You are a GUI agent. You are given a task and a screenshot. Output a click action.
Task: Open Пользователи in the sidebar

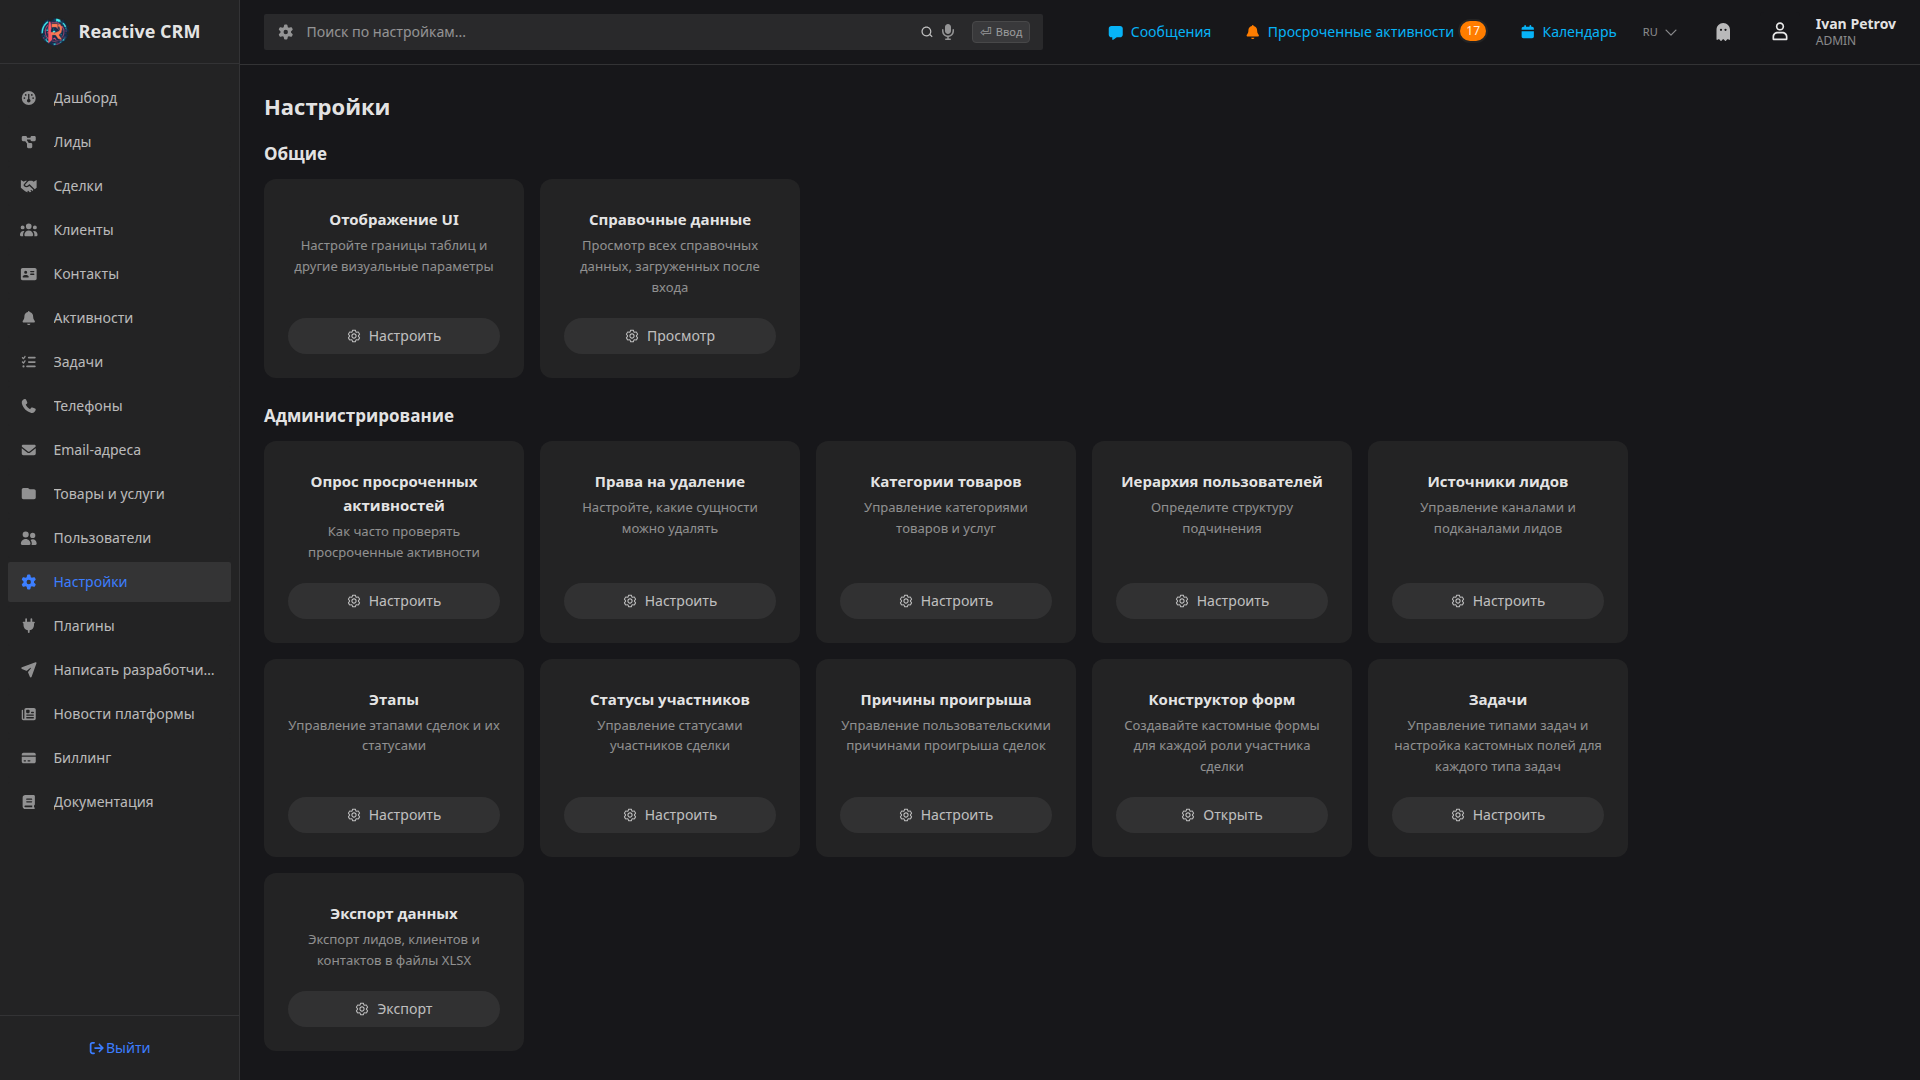119,538
